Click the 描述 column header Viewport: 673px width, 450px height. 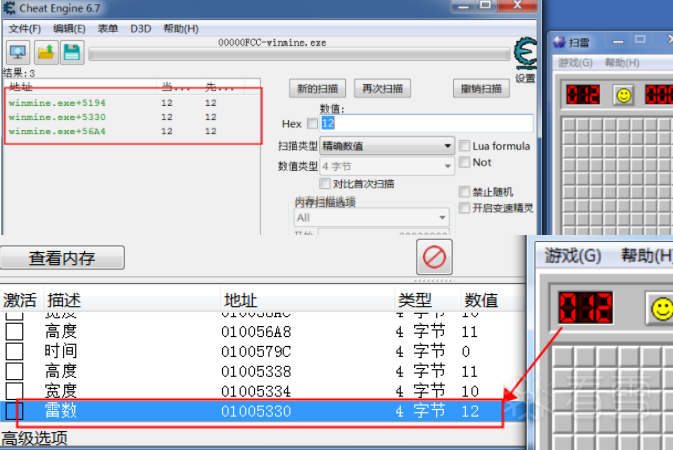[x=64, y=300]
